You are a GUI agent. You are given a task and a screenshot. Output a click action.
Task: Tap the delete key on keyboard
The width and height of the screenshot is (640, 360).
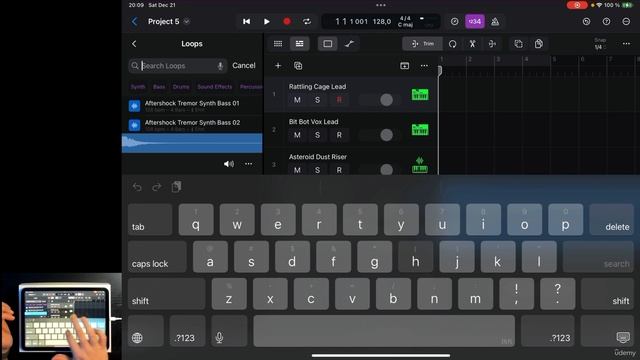611,220
